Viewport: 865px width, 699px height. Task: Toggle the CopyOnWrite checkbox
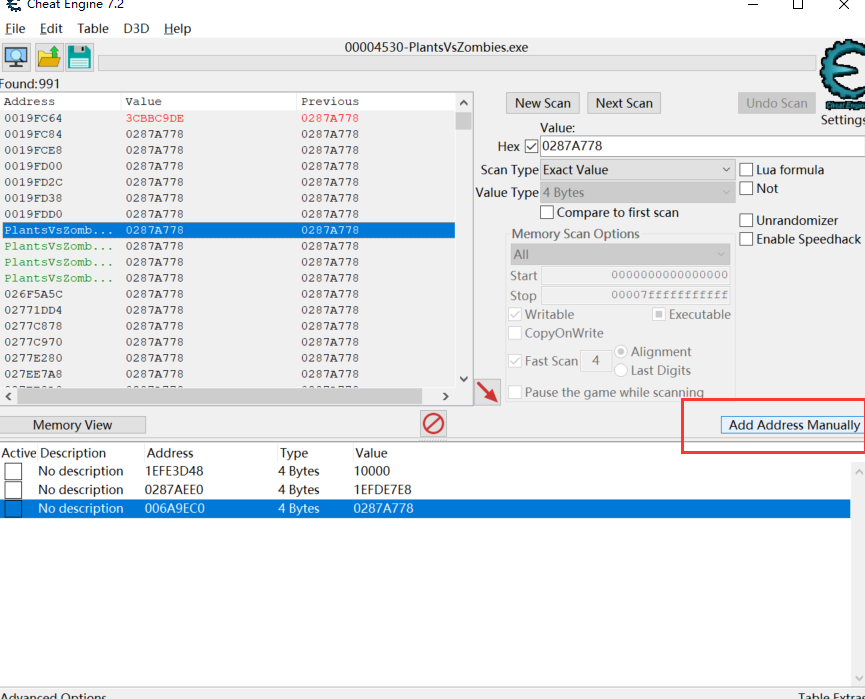[x=515, y=333]
